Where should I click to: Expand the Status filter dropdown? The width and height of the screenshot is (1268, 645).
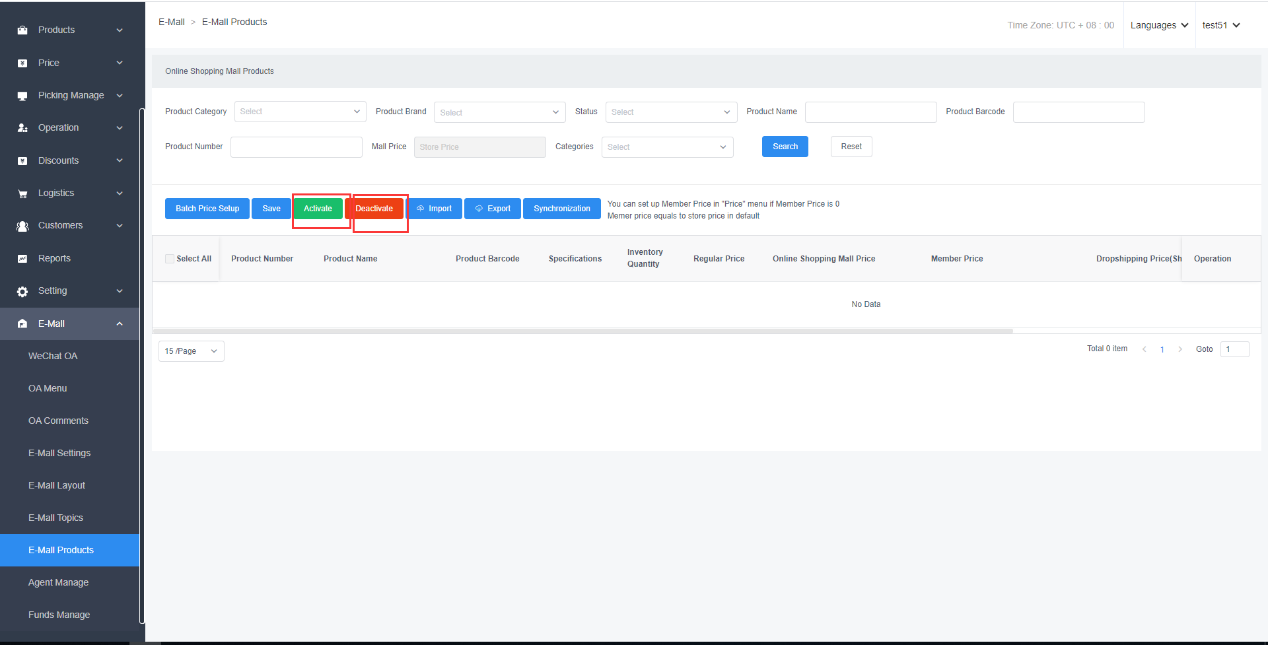[670, 112]
